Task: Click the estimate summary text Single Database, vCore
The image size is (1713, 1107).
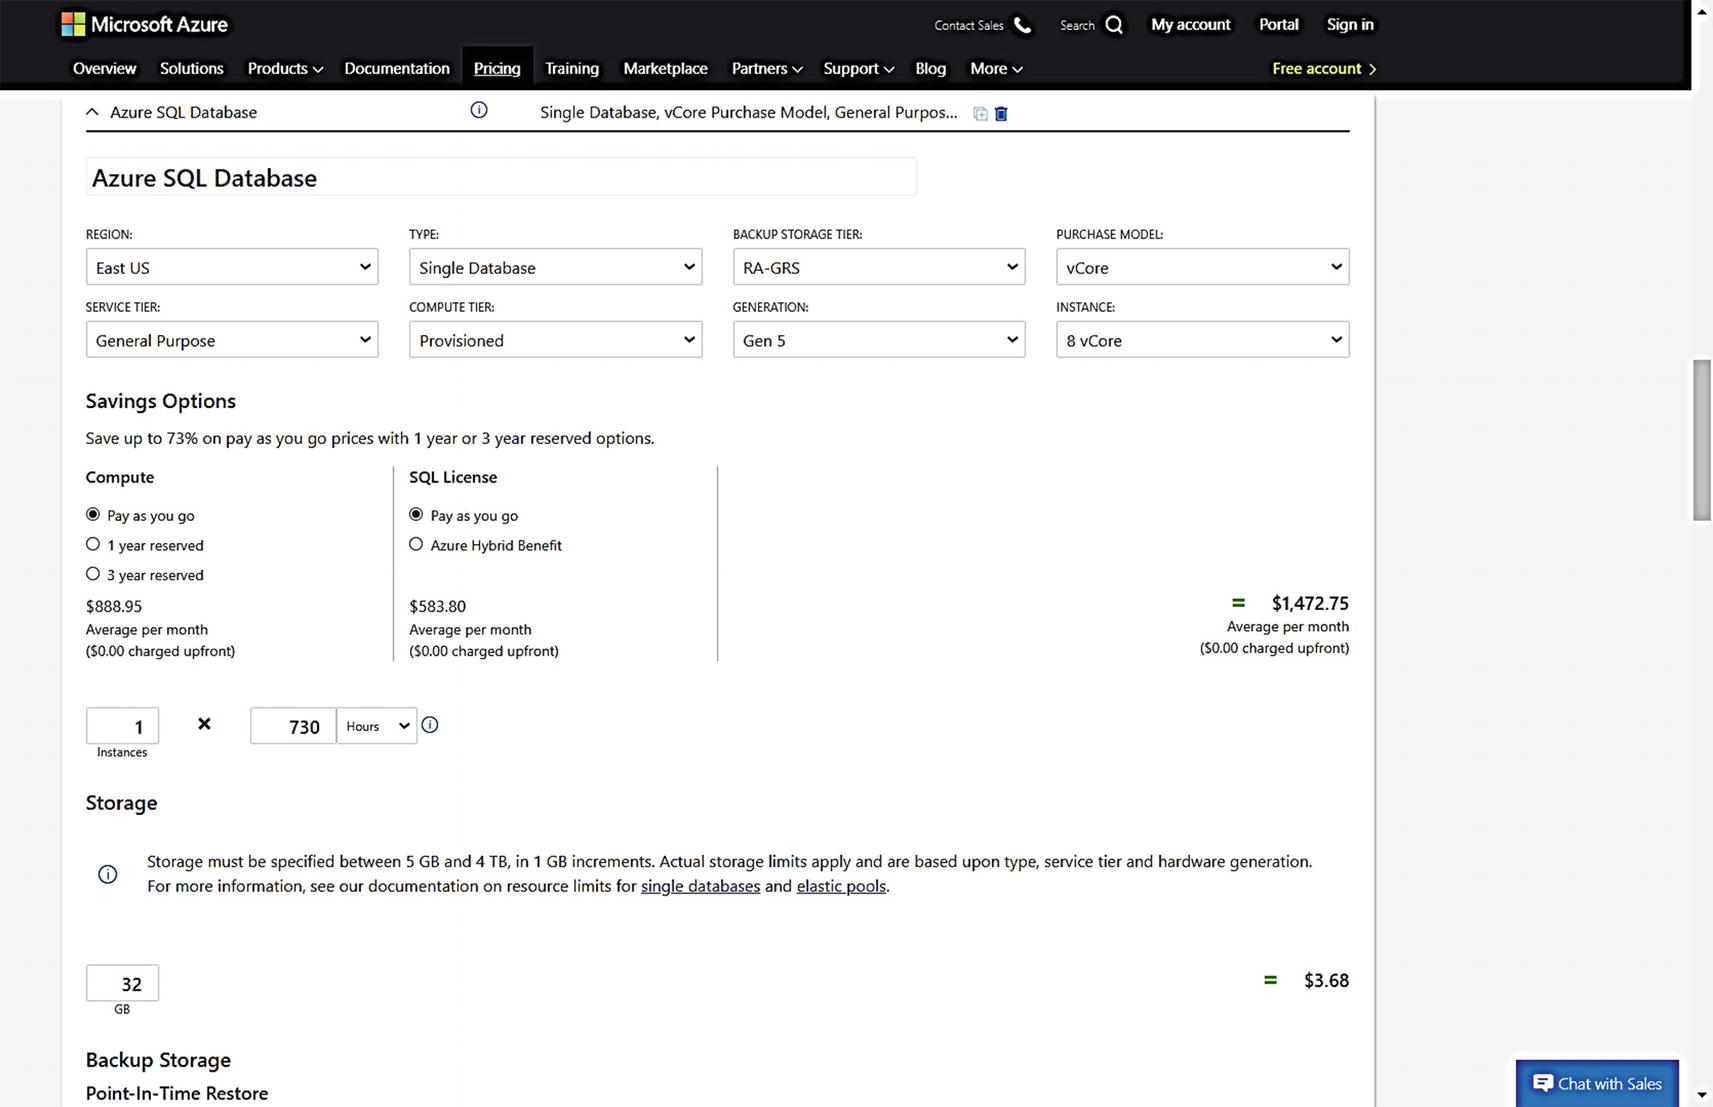Action: (x=748, y=112)
